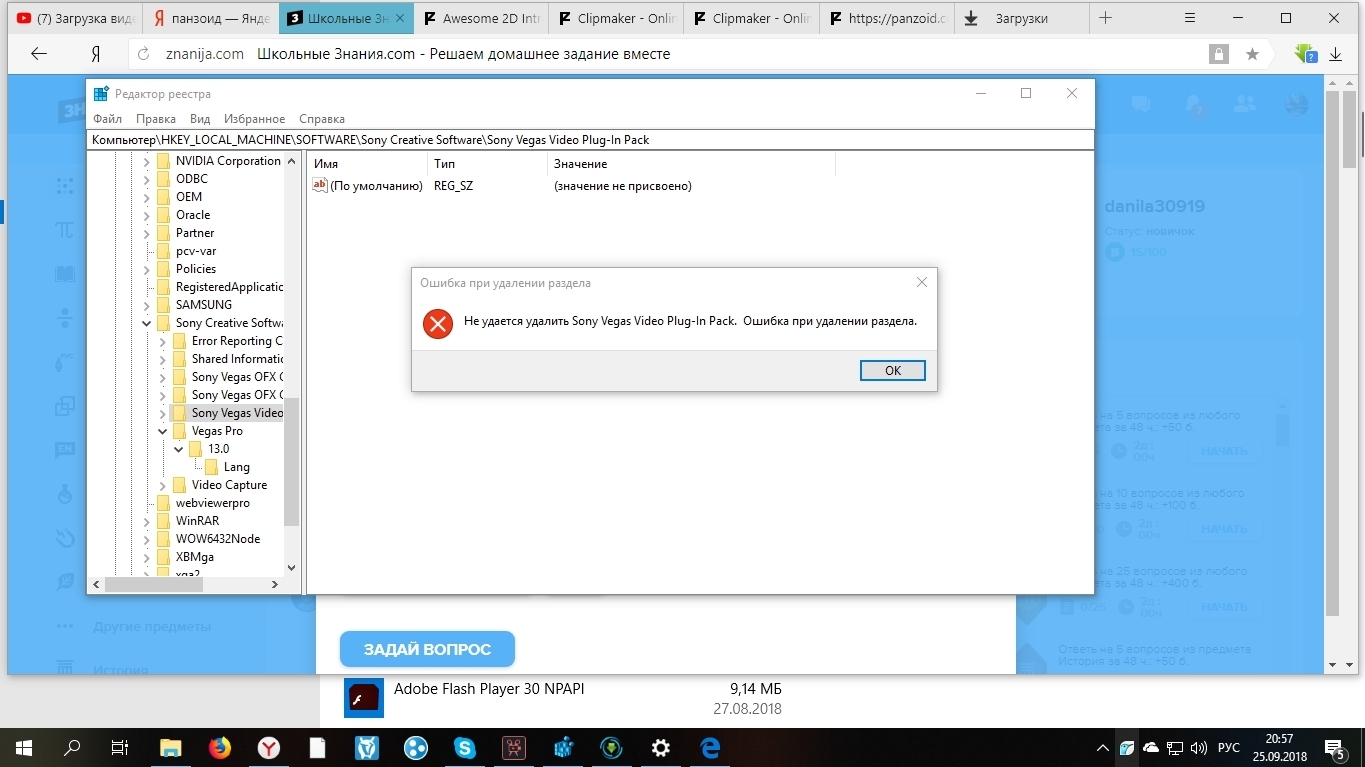Click the Тип column header
Image resolution: width=1365 pixels, height=767 pixels.
pos(445,164)
